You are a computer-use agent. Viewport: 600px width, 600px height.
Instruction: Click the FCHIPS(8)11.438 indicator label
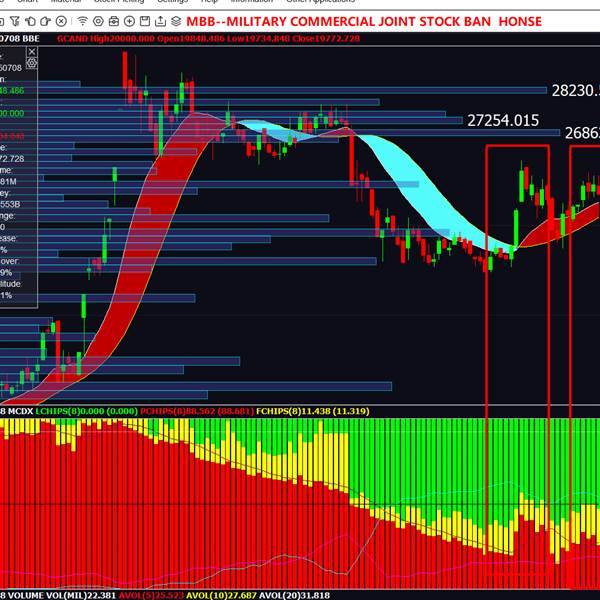313,411
